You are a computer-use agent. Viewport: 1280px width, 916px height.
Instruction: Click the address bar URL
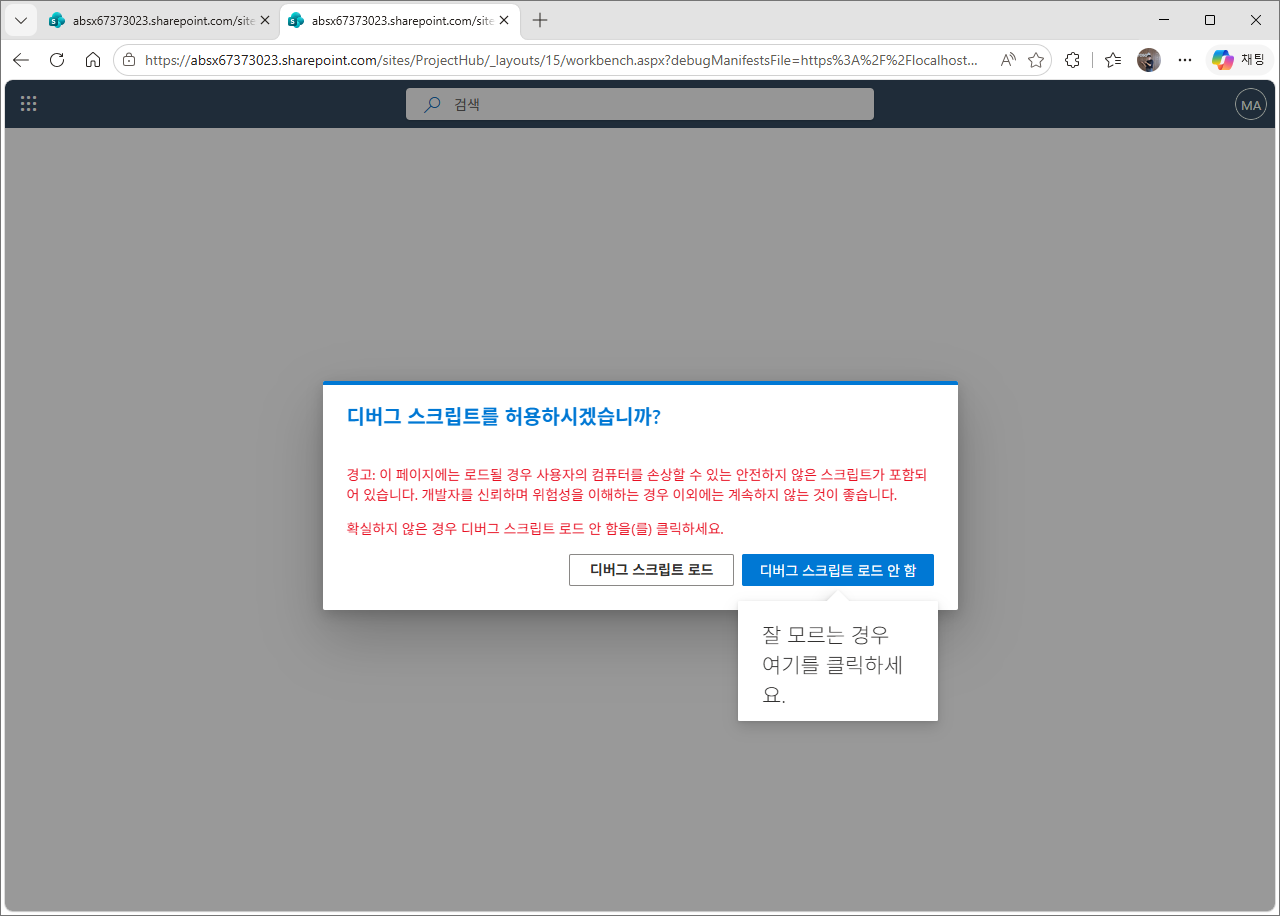point(561,60)
